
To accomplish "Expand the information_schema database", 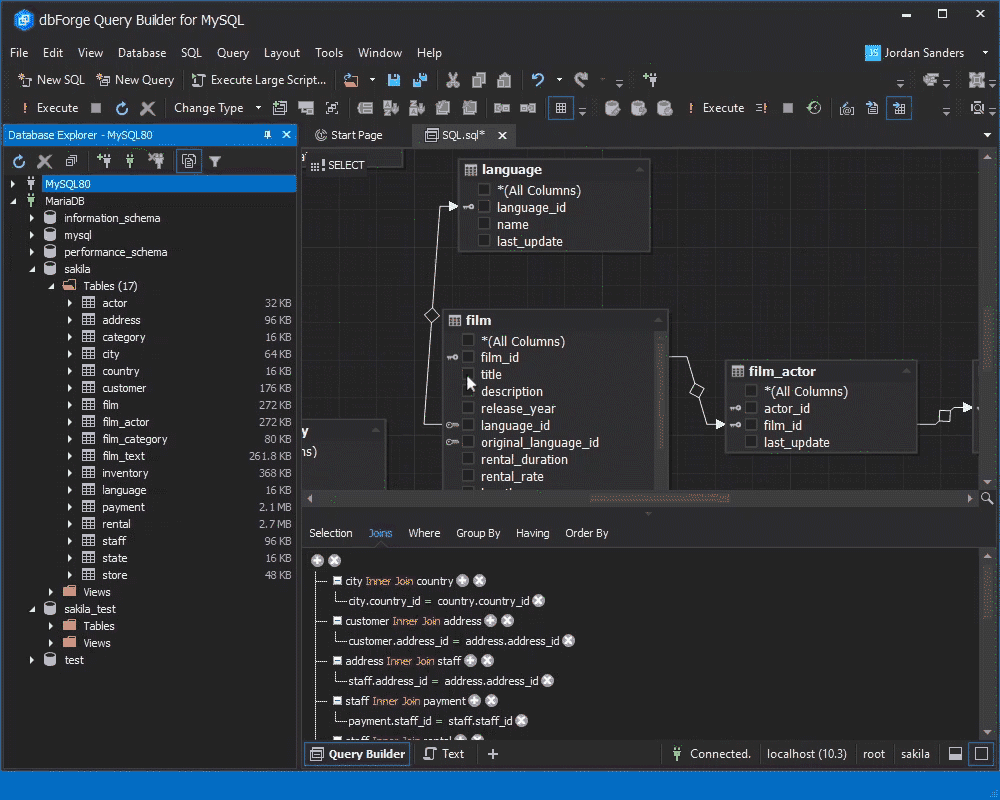I will pyautogui.click(x=32, y=218).
